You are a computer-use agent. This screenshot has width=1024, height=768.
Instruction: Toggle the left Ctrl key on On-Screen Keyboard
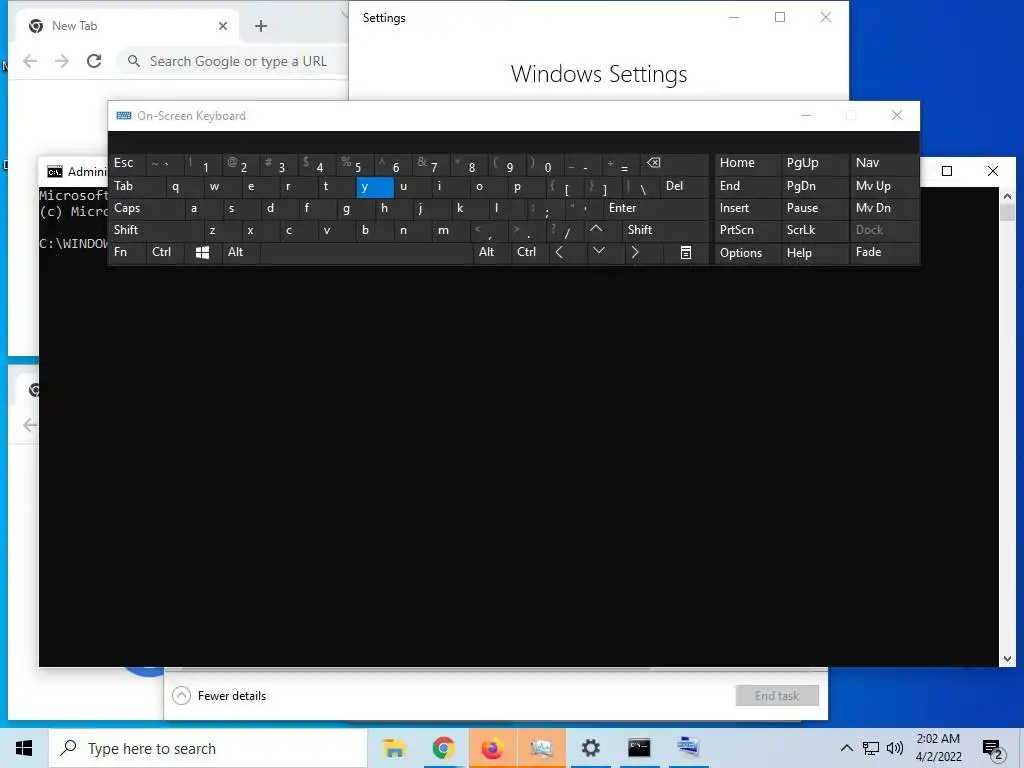click(x=165, y=253)
